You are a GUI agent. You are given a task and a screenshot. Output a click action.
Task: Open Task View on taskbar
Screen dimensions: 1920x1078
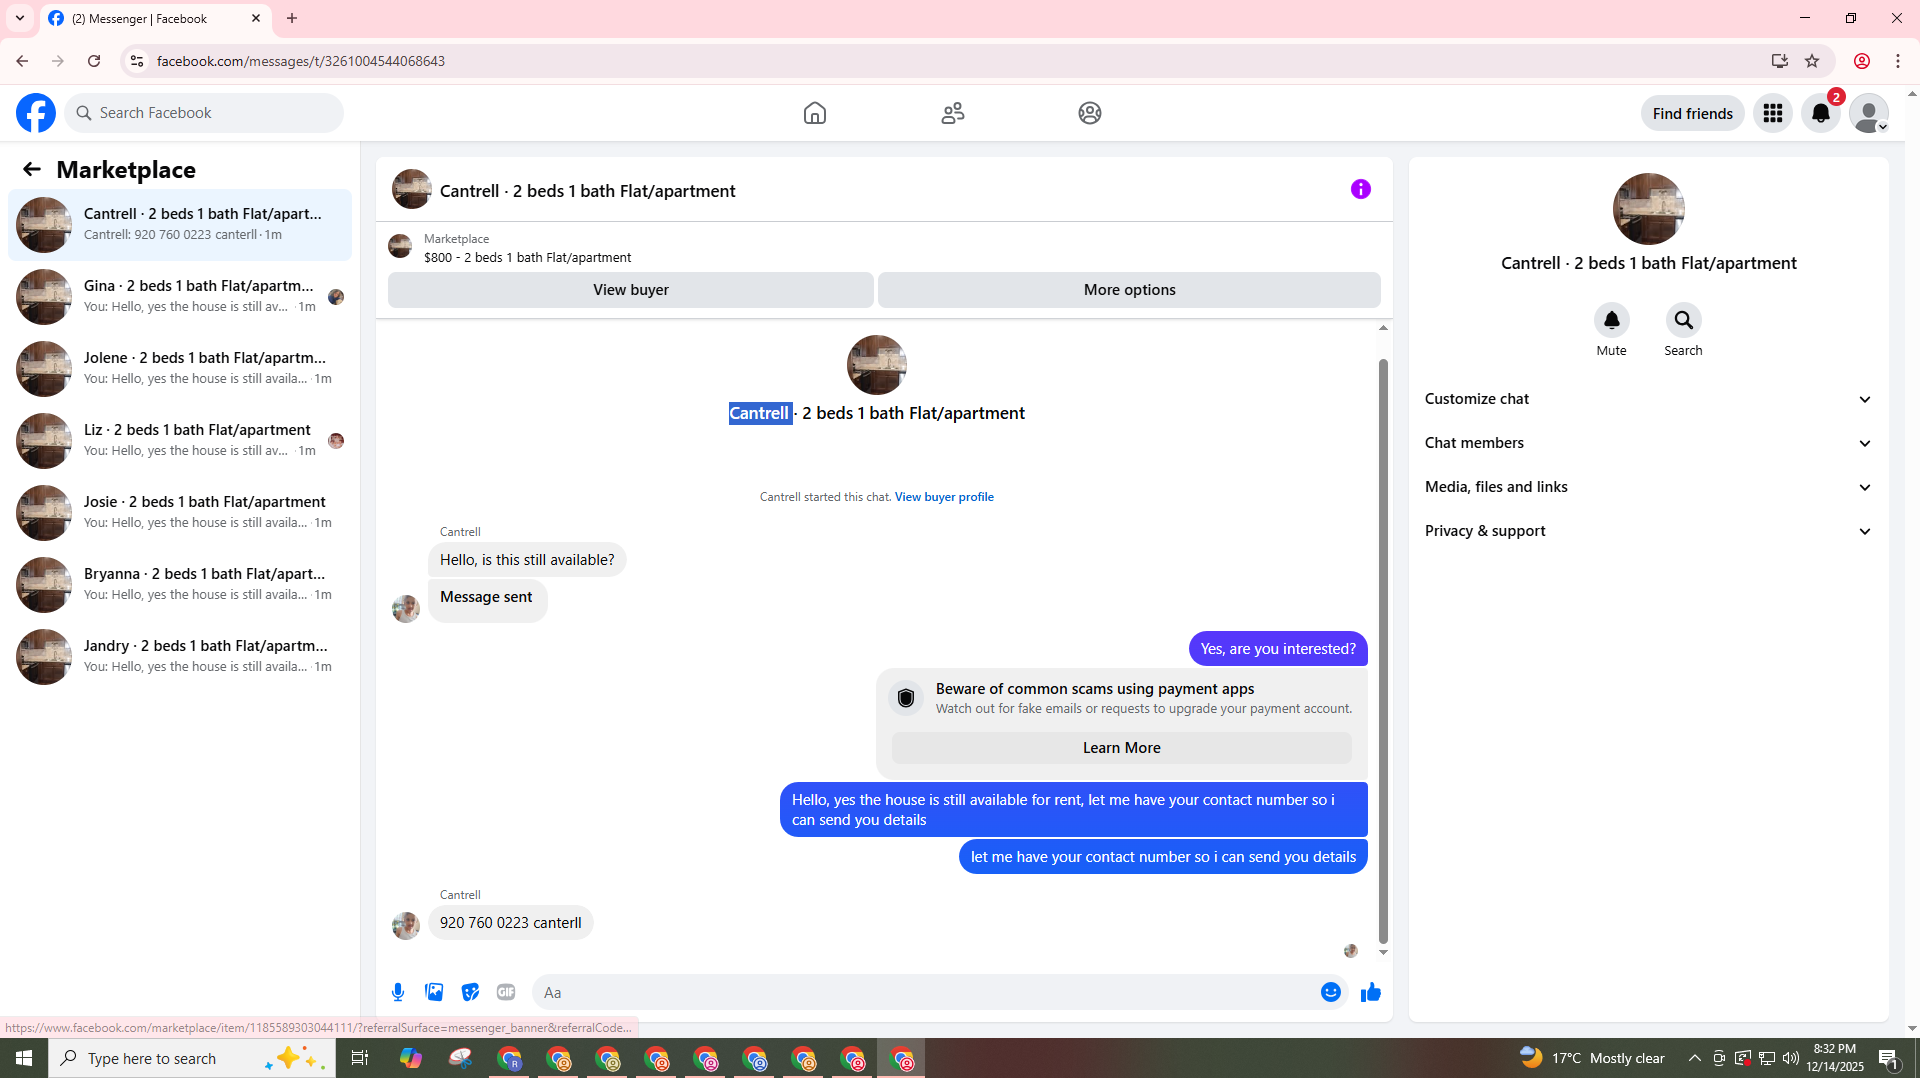(x=360, y=1058)
